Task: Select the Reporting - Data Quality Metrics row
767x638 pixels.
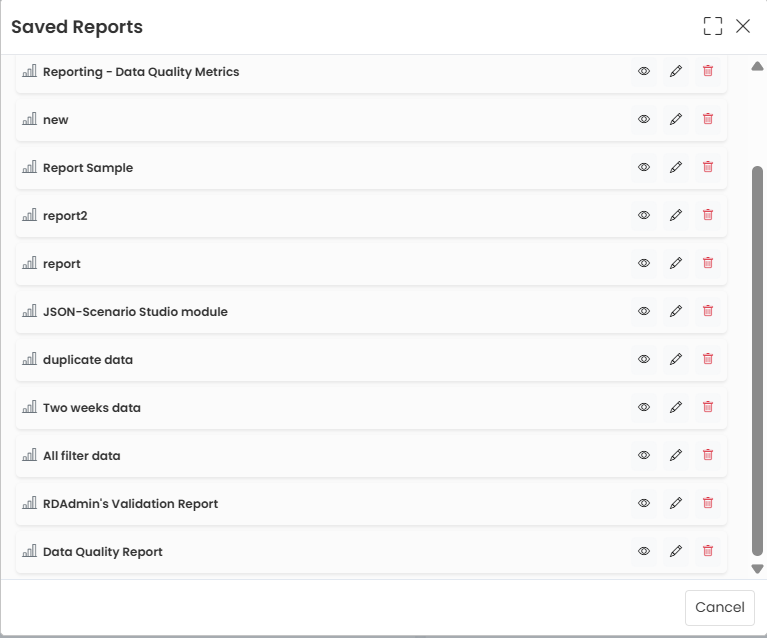Action: [371, 72]
